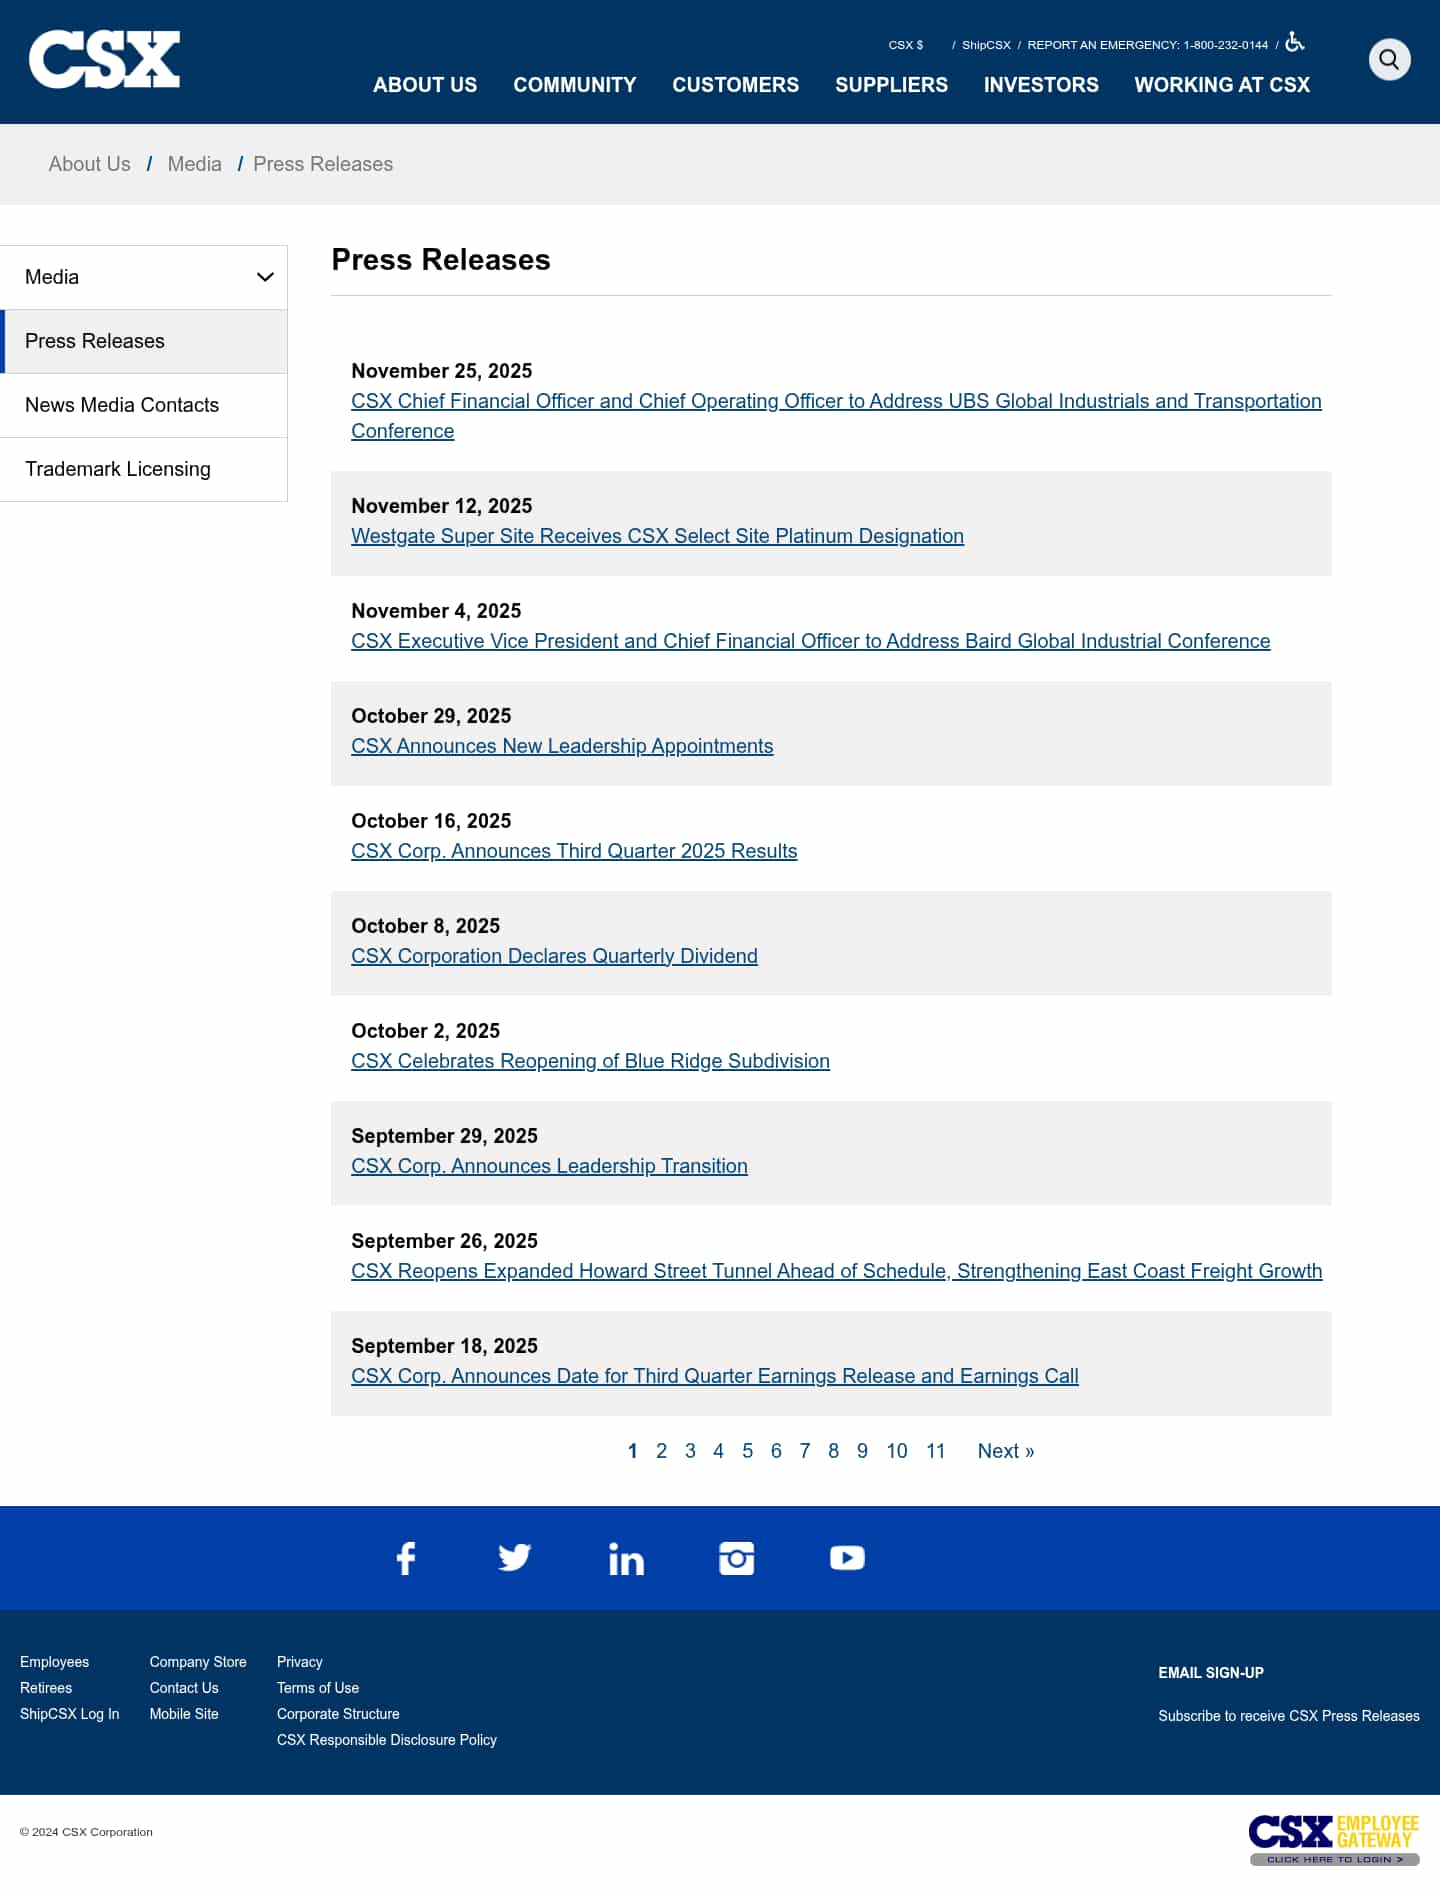
Task: Click Privacy footer link
Action: coord(300,1662)
